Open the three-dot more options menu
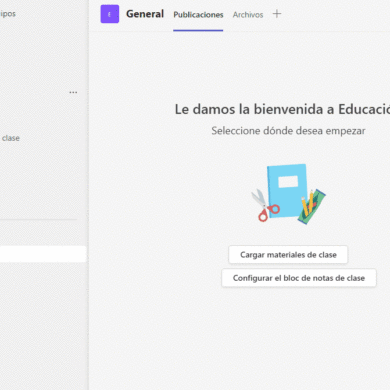This screenshot has width=390, height=390. click(73, 92)
